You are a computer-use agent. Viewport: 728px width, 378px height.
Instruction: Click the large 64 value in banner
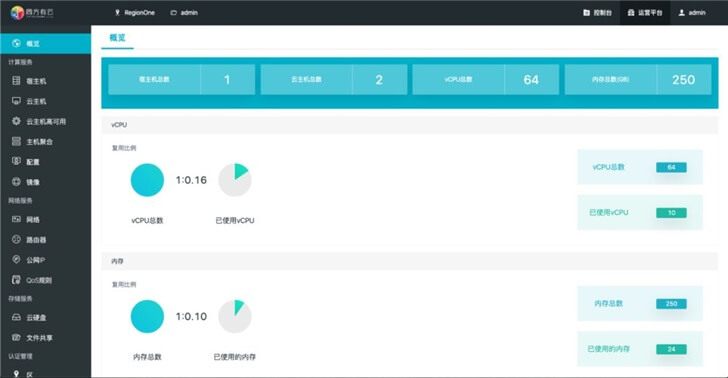coord(531,80)
